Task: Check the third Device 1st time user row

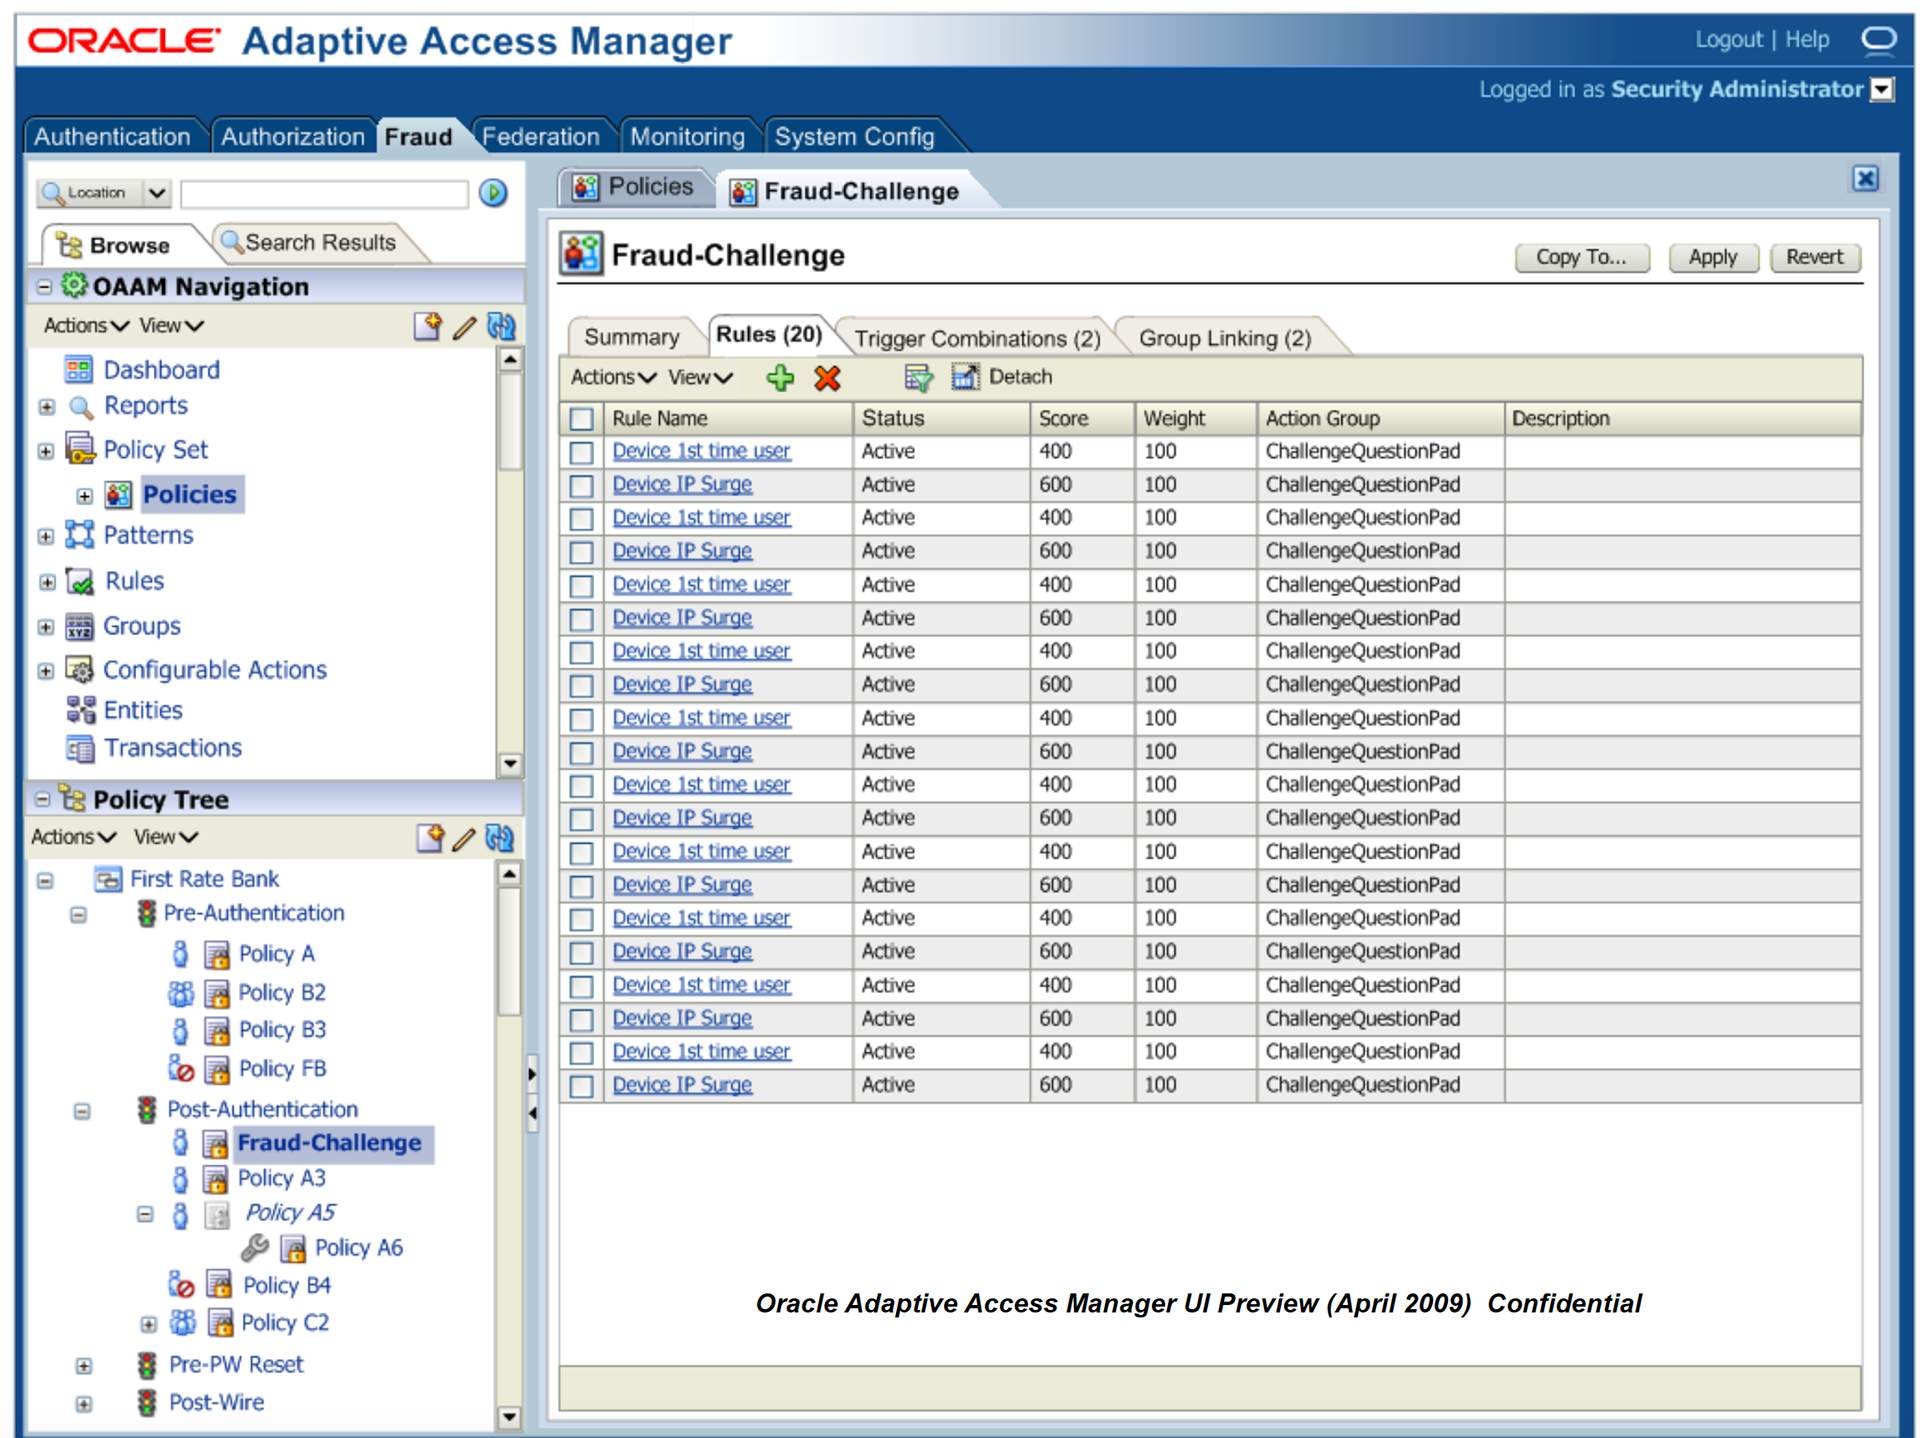Action: 581,586
